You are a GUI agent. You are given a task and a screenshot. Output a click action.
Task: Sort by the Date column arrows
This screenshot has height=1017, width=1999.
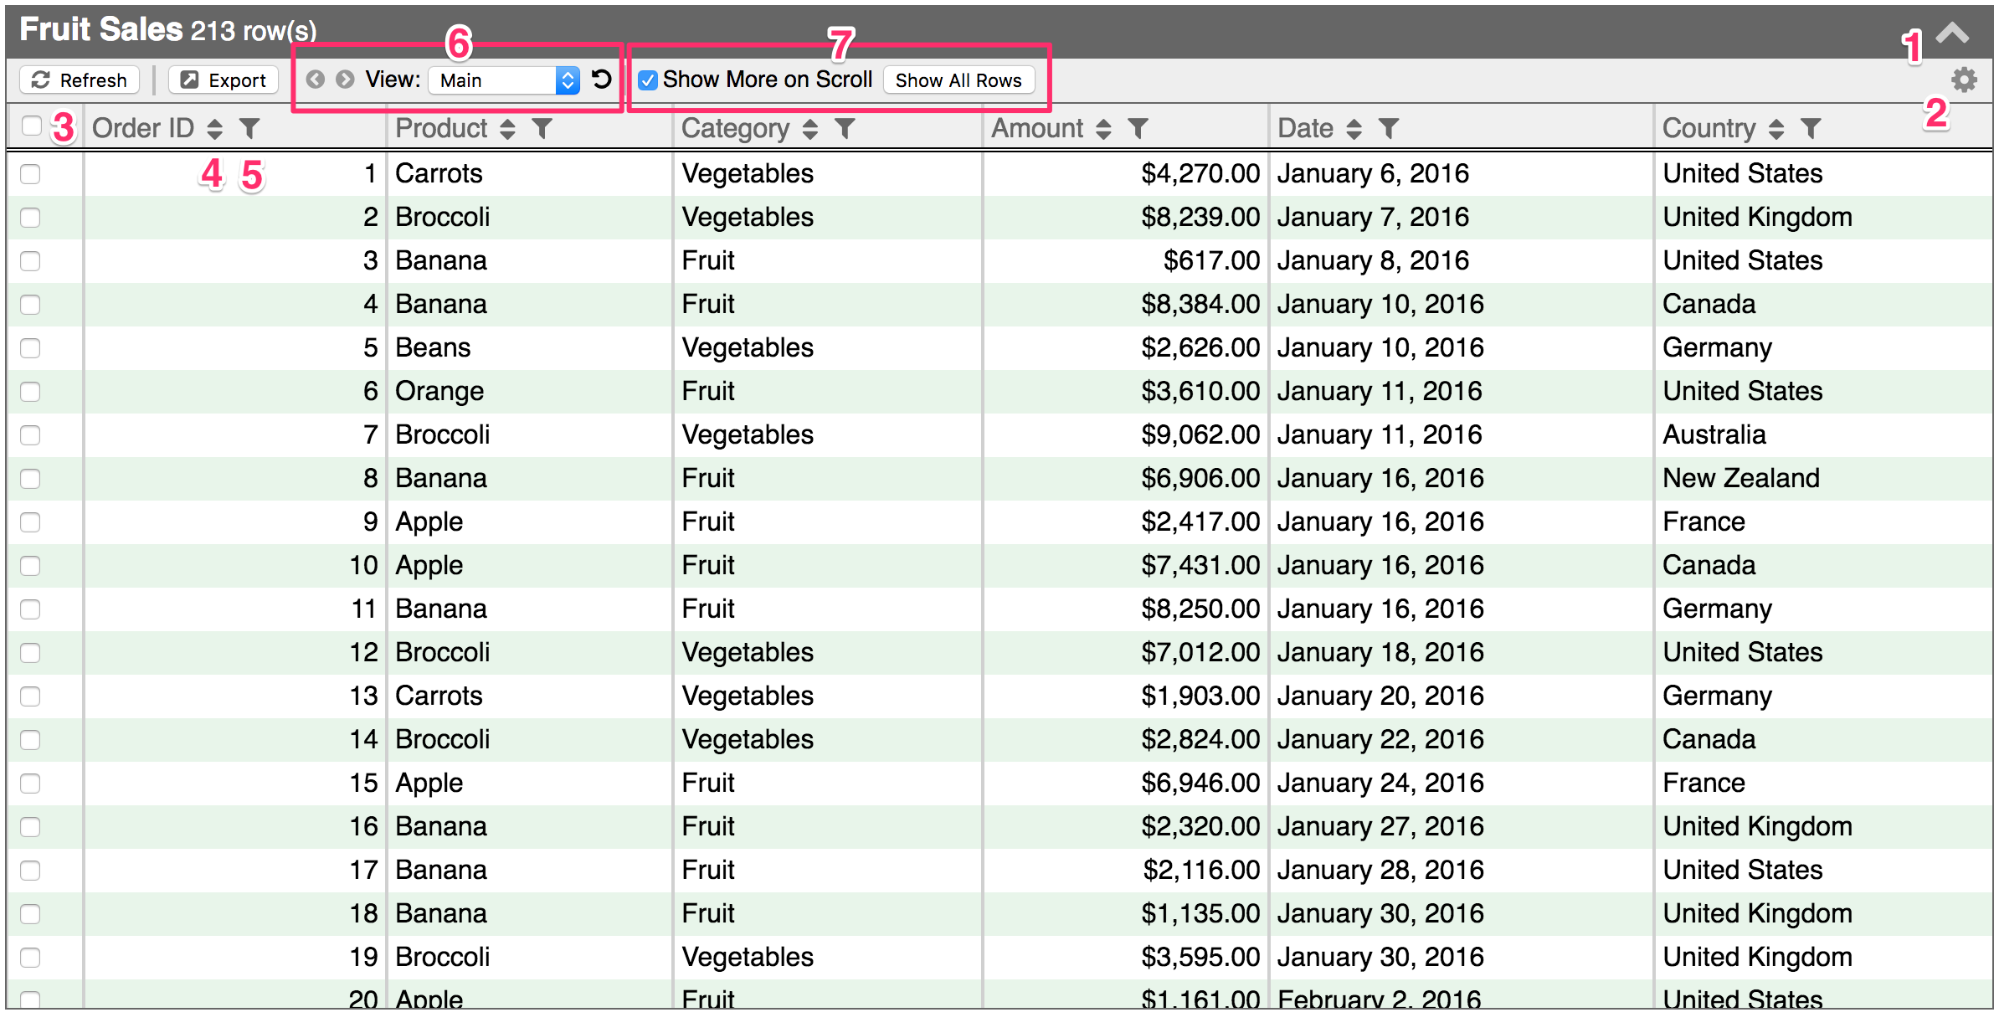(1354, 128)
